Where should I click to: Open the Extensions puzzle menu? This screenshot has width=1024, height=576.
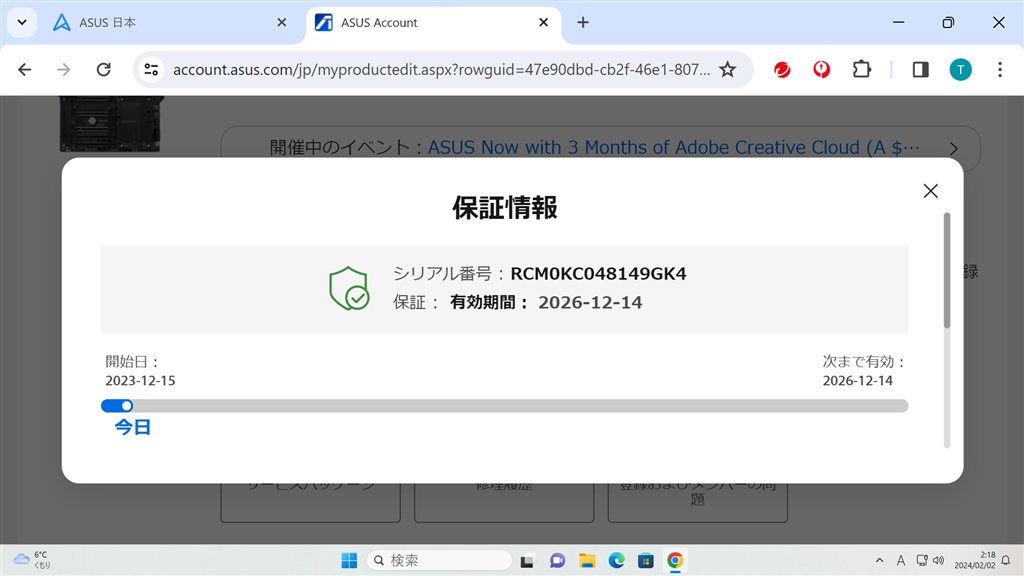click(x=862, y=69)
